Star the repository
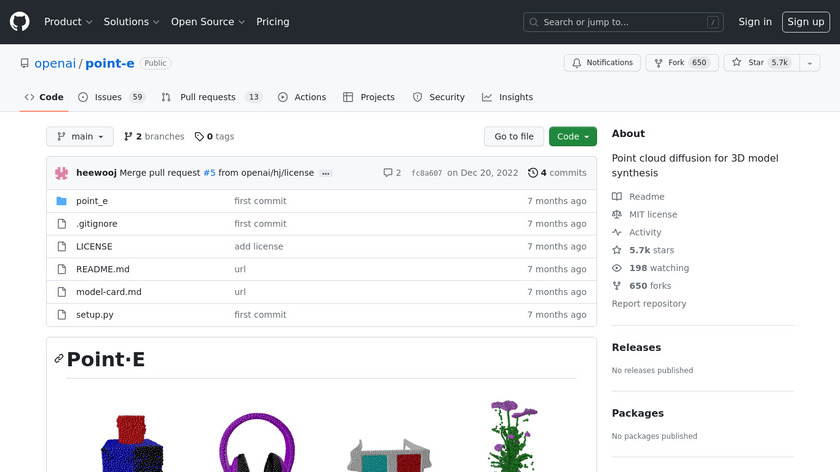 762,63
